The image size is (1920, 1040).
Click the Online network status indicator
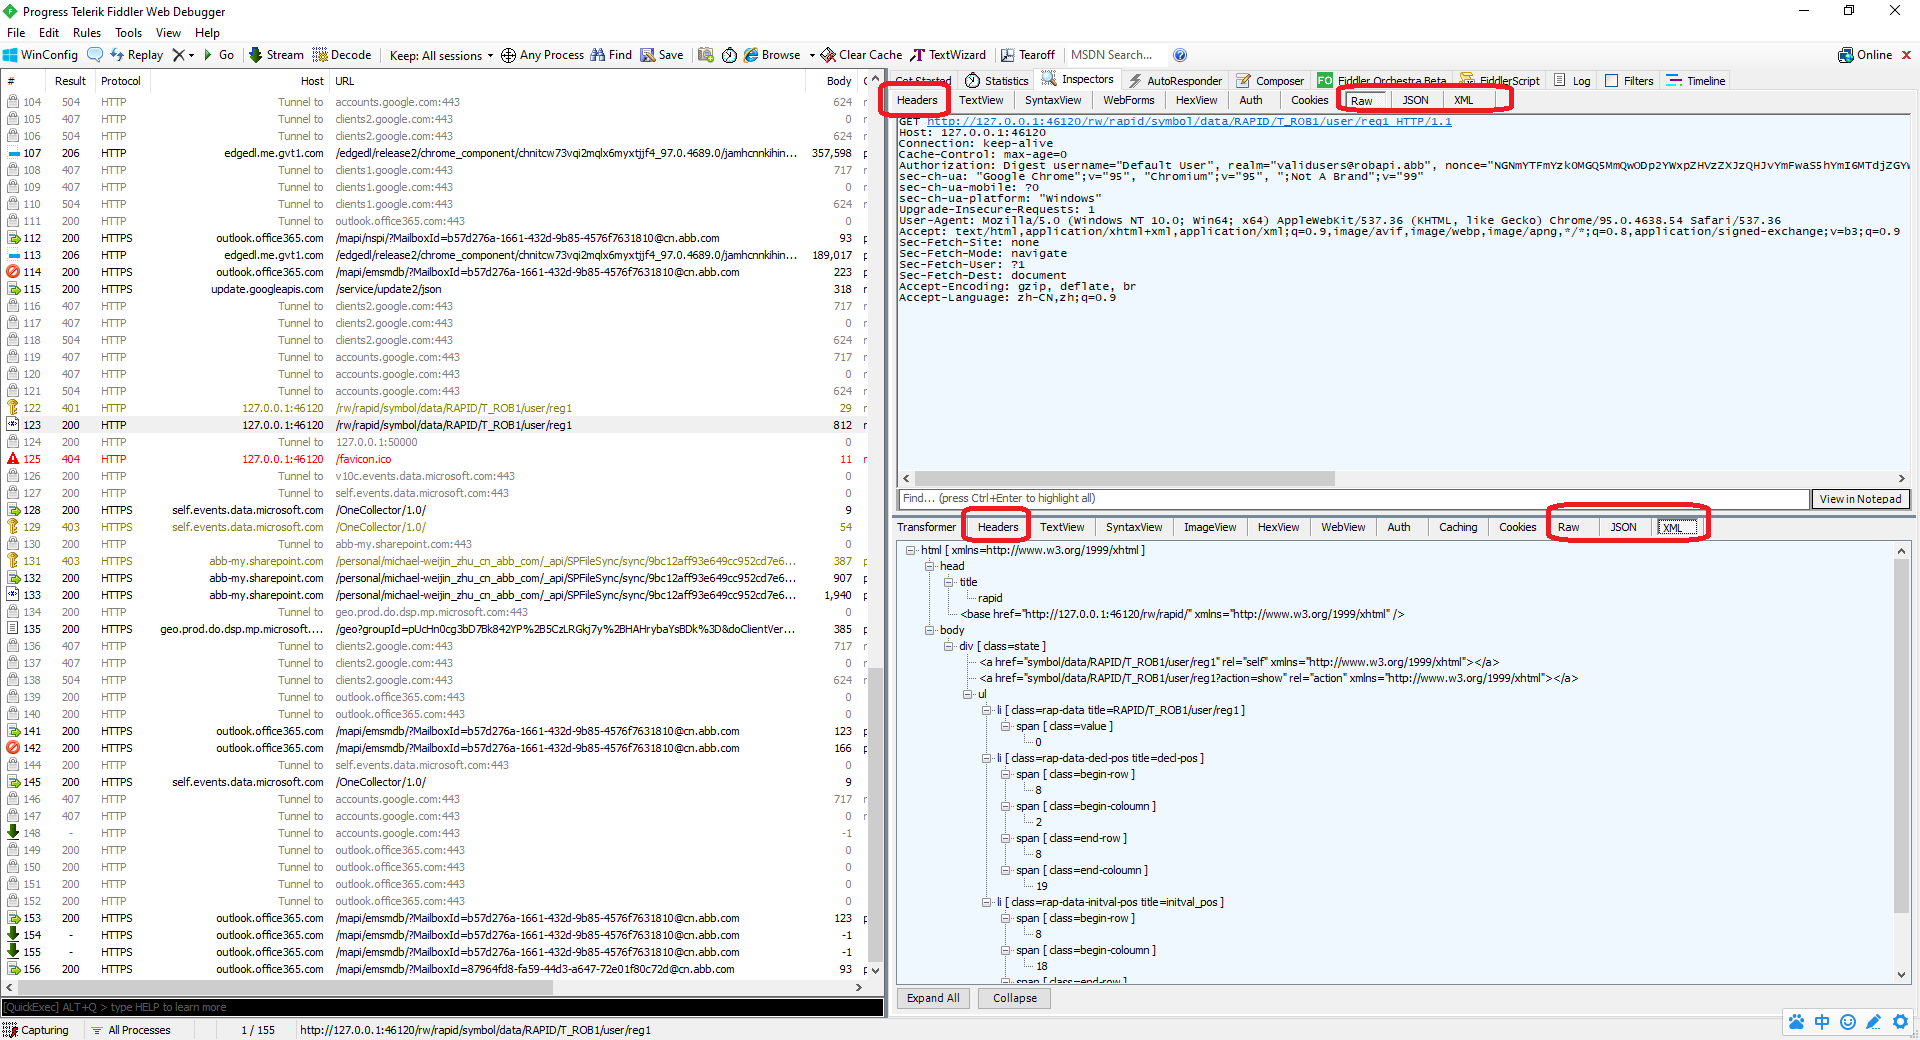[1865, 55]
